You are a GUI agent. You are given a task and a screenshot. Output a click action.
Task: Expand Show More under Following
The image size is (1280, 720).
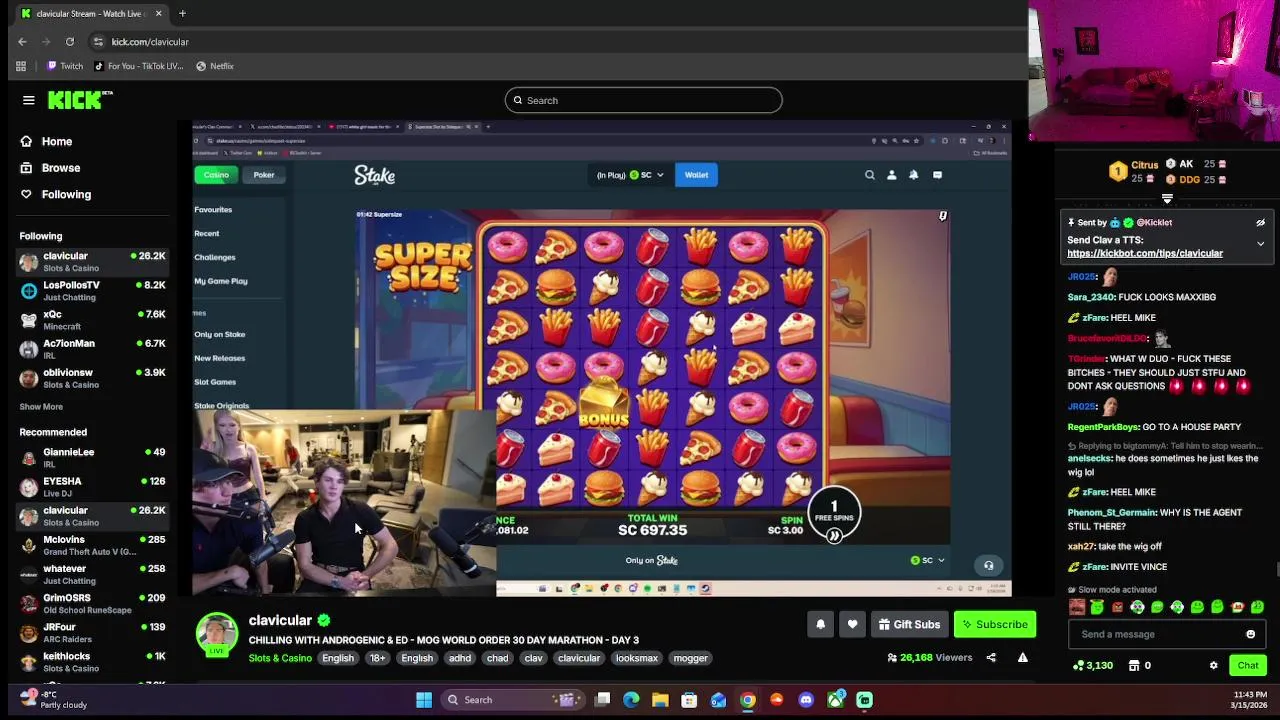tap(41, 407)
